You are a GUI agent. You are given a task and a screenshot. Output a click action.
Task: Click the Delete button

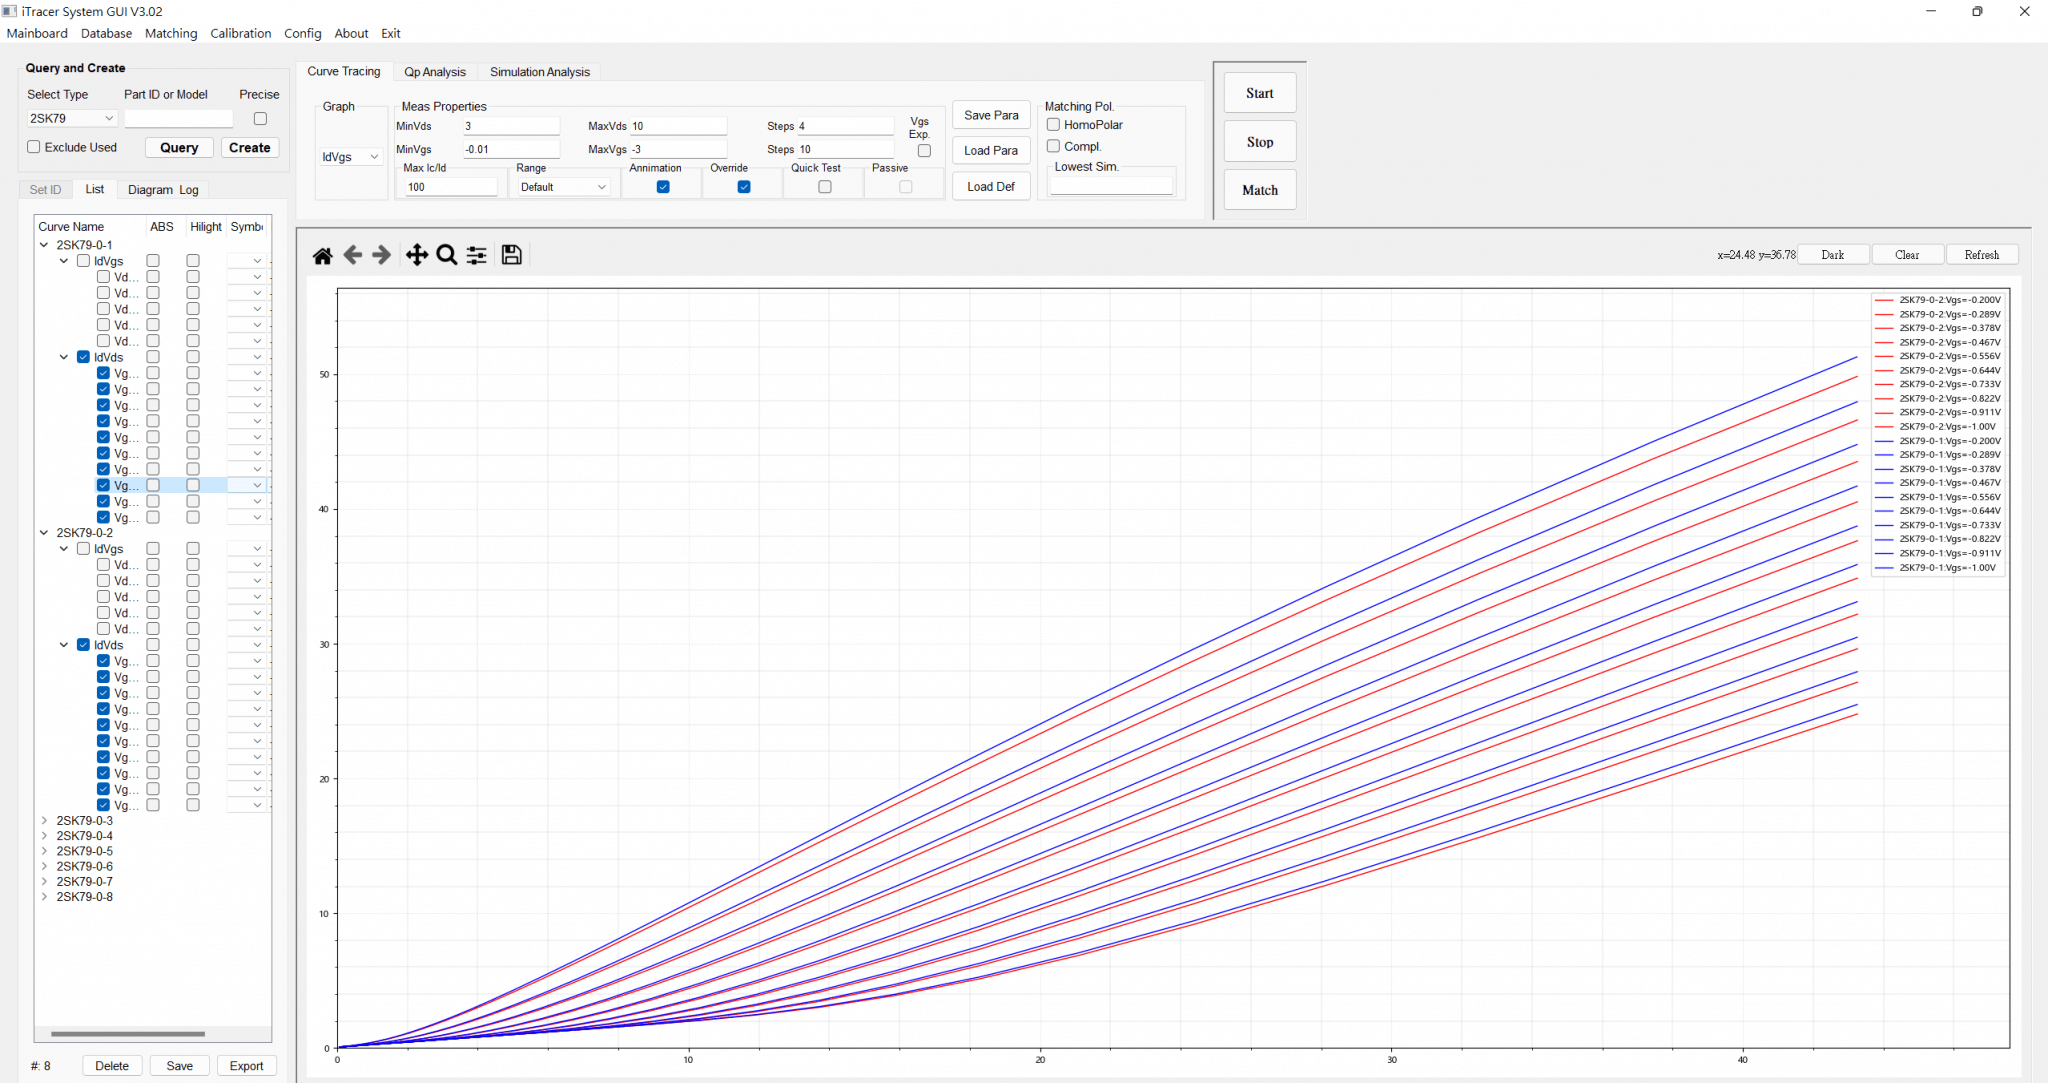pyautogui.click(x=112, y=1065)
